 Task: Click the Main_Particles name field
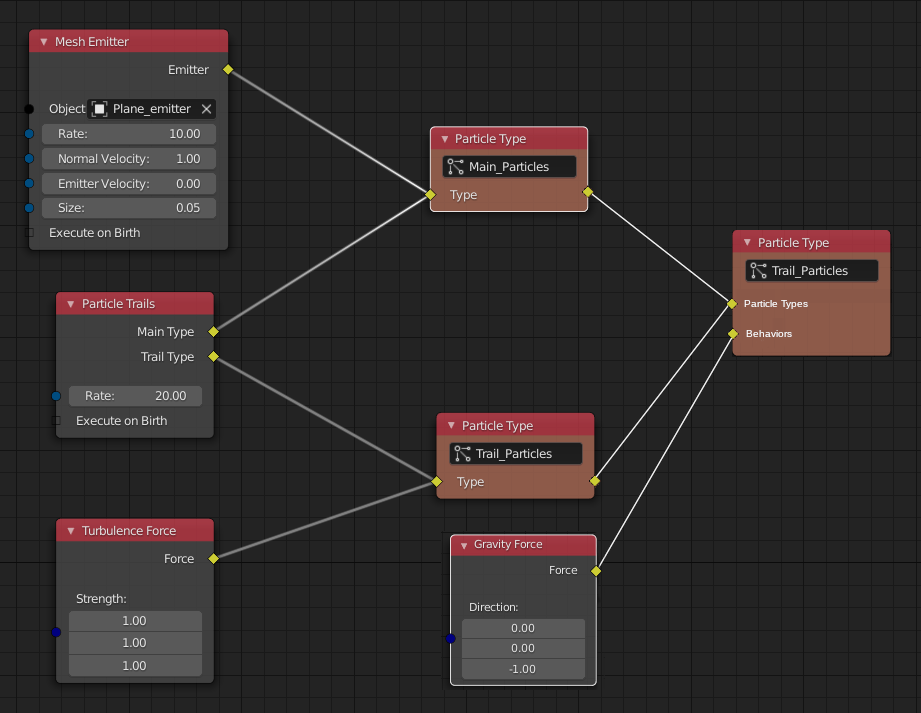(x=509, y=167)
